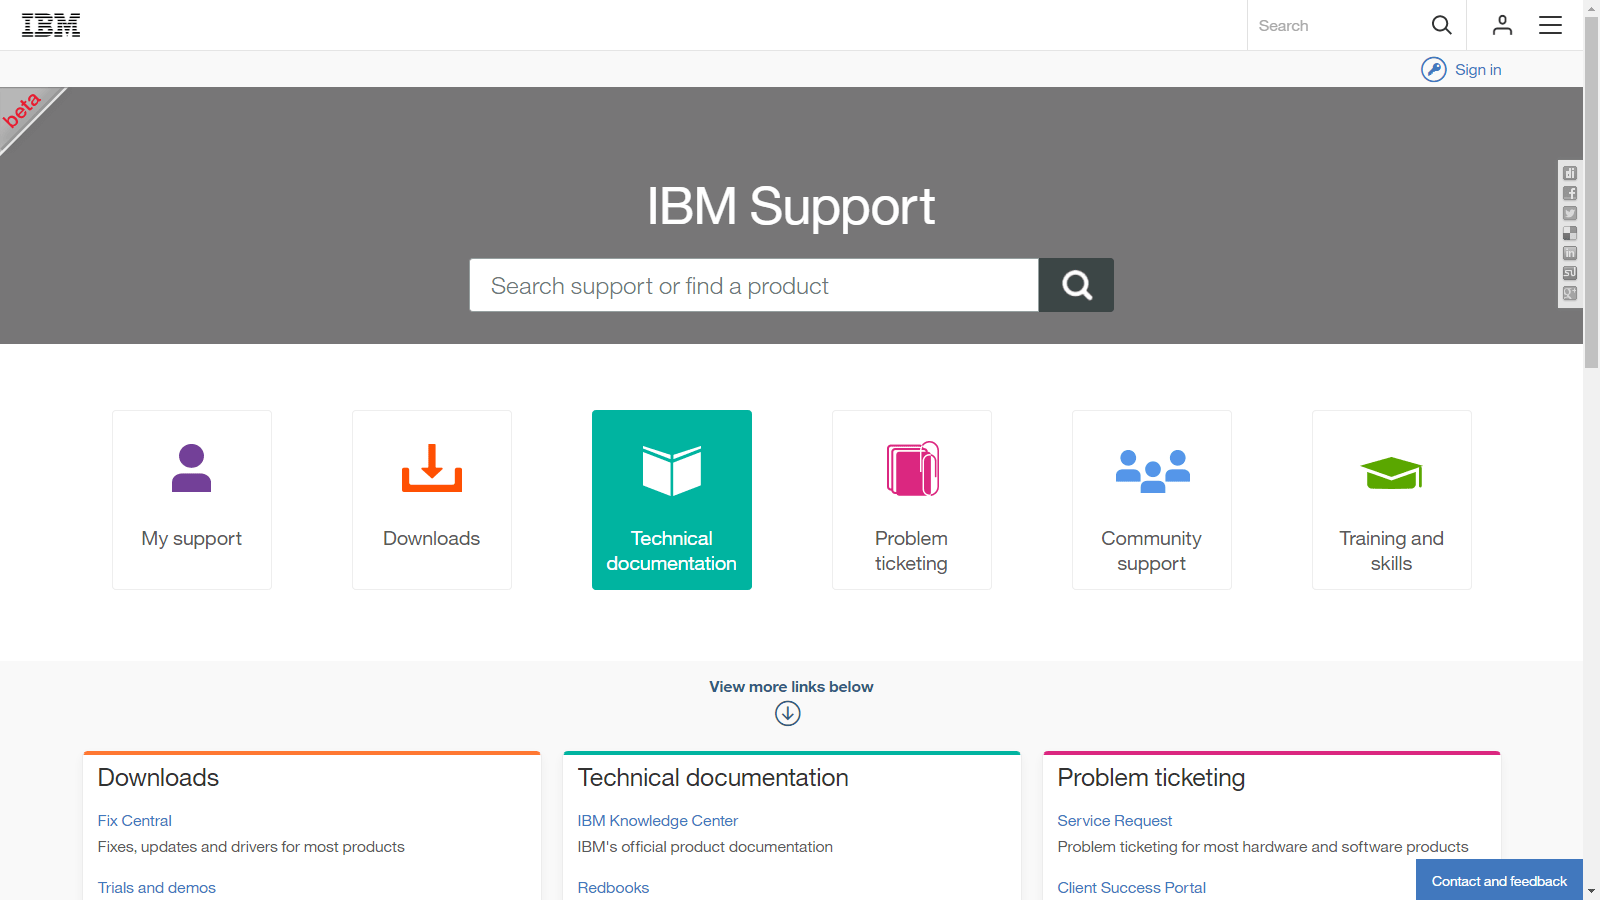This screenshot has height=900, width=1600.
Task: Click the magnifier icon in the top header search
Action: click(x=1441, y=25)
